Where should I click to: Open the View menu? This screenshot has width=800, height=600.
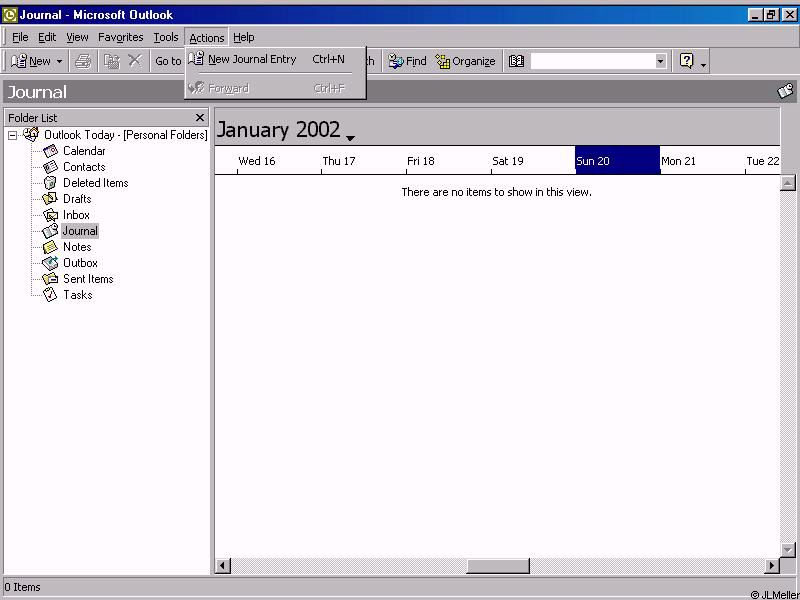pos(77,37)
